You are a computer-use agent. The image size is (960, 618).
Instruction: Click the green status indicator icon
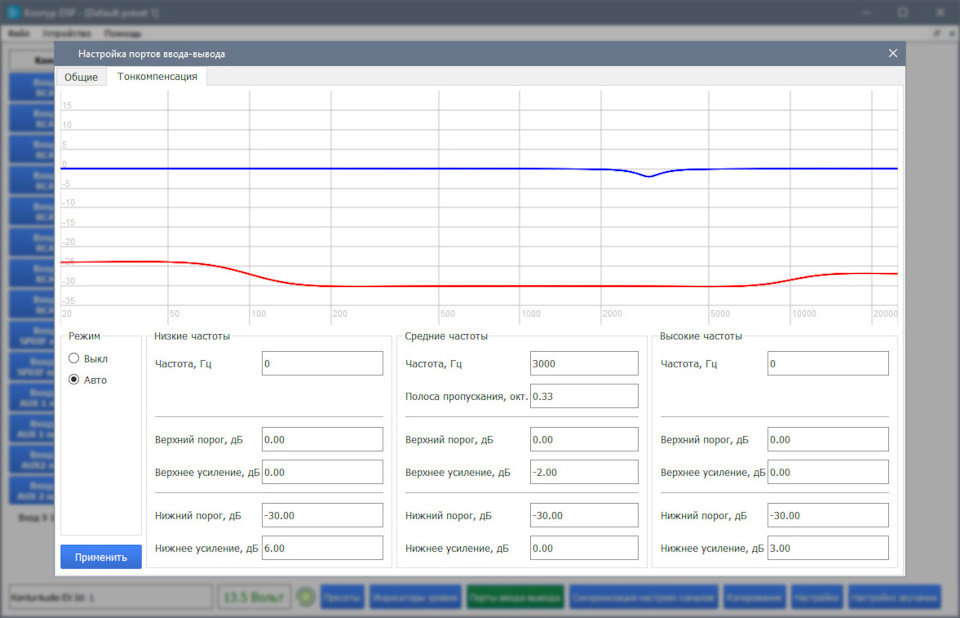306,597
